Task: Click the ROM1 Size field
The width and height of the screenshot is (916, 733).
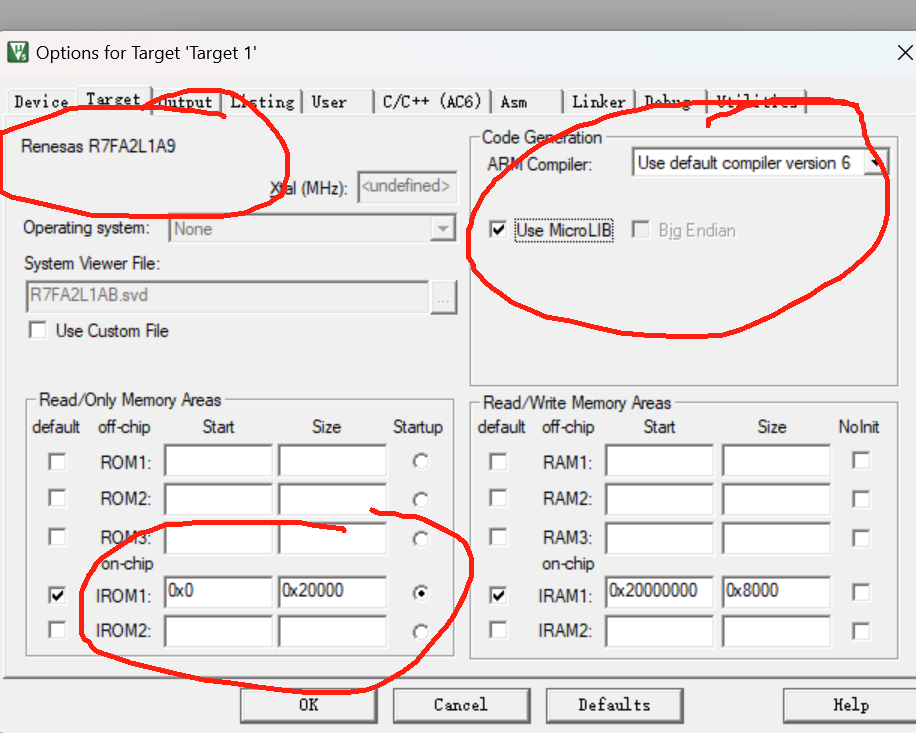Action: click(x=332, y=461)
